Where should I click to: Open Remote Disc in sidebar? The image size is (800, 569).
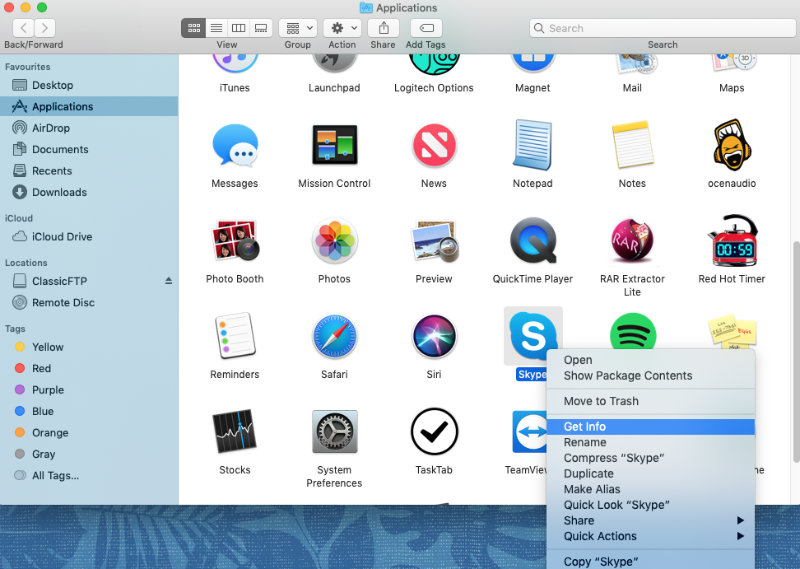click(89, 303)
